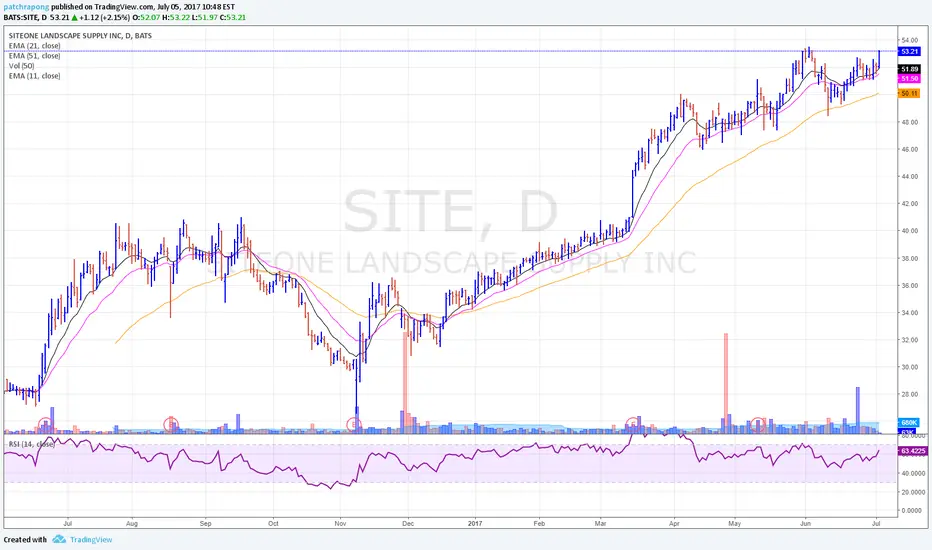Click the +1.12 (+2.15%) change value
The height and width of the screenshot is (550, 932).
105,17
